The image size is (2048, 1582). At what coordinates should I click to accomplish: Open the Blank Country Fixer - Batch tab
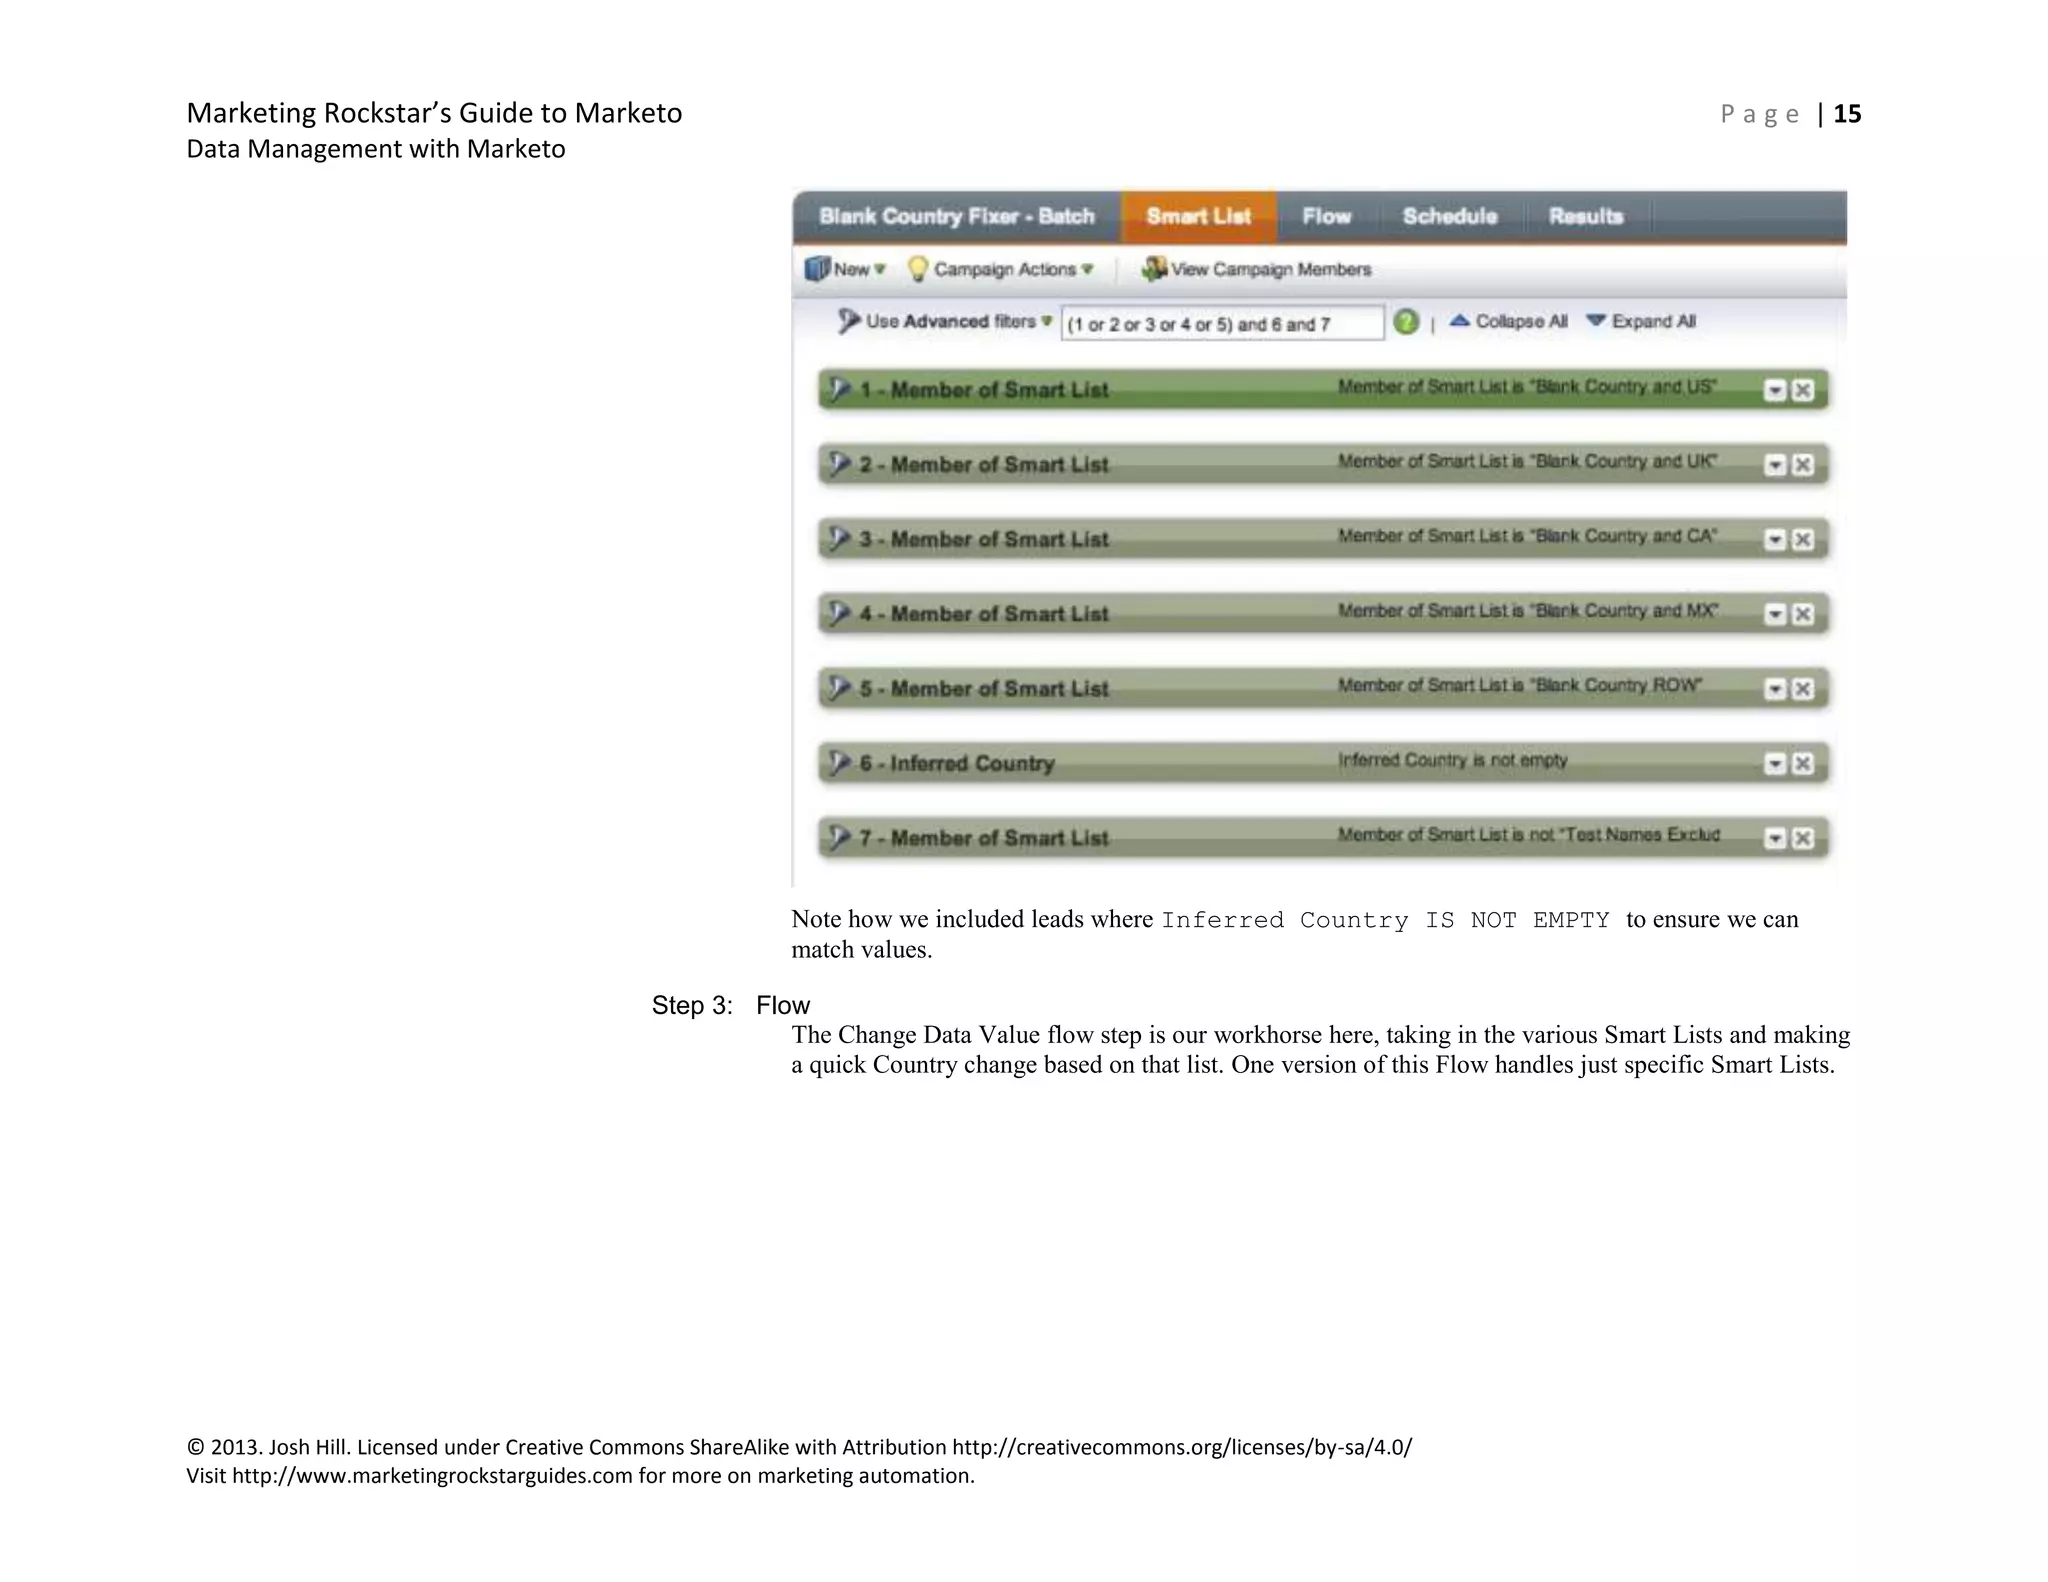click(956, 216)
